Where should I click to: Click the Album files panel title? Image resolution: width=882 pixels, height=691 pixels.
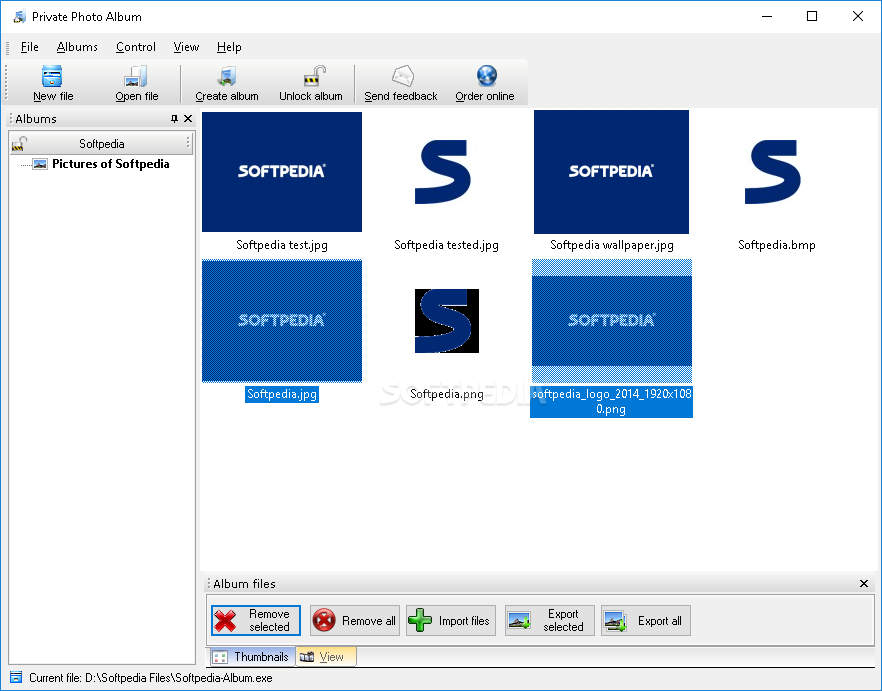pos(244,584)
